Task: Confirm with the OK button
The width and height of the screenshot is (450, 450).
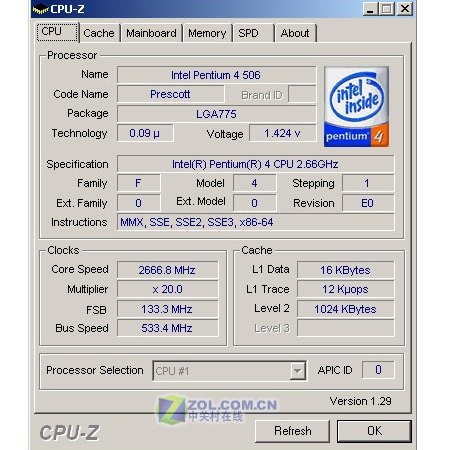Action: 374,431
